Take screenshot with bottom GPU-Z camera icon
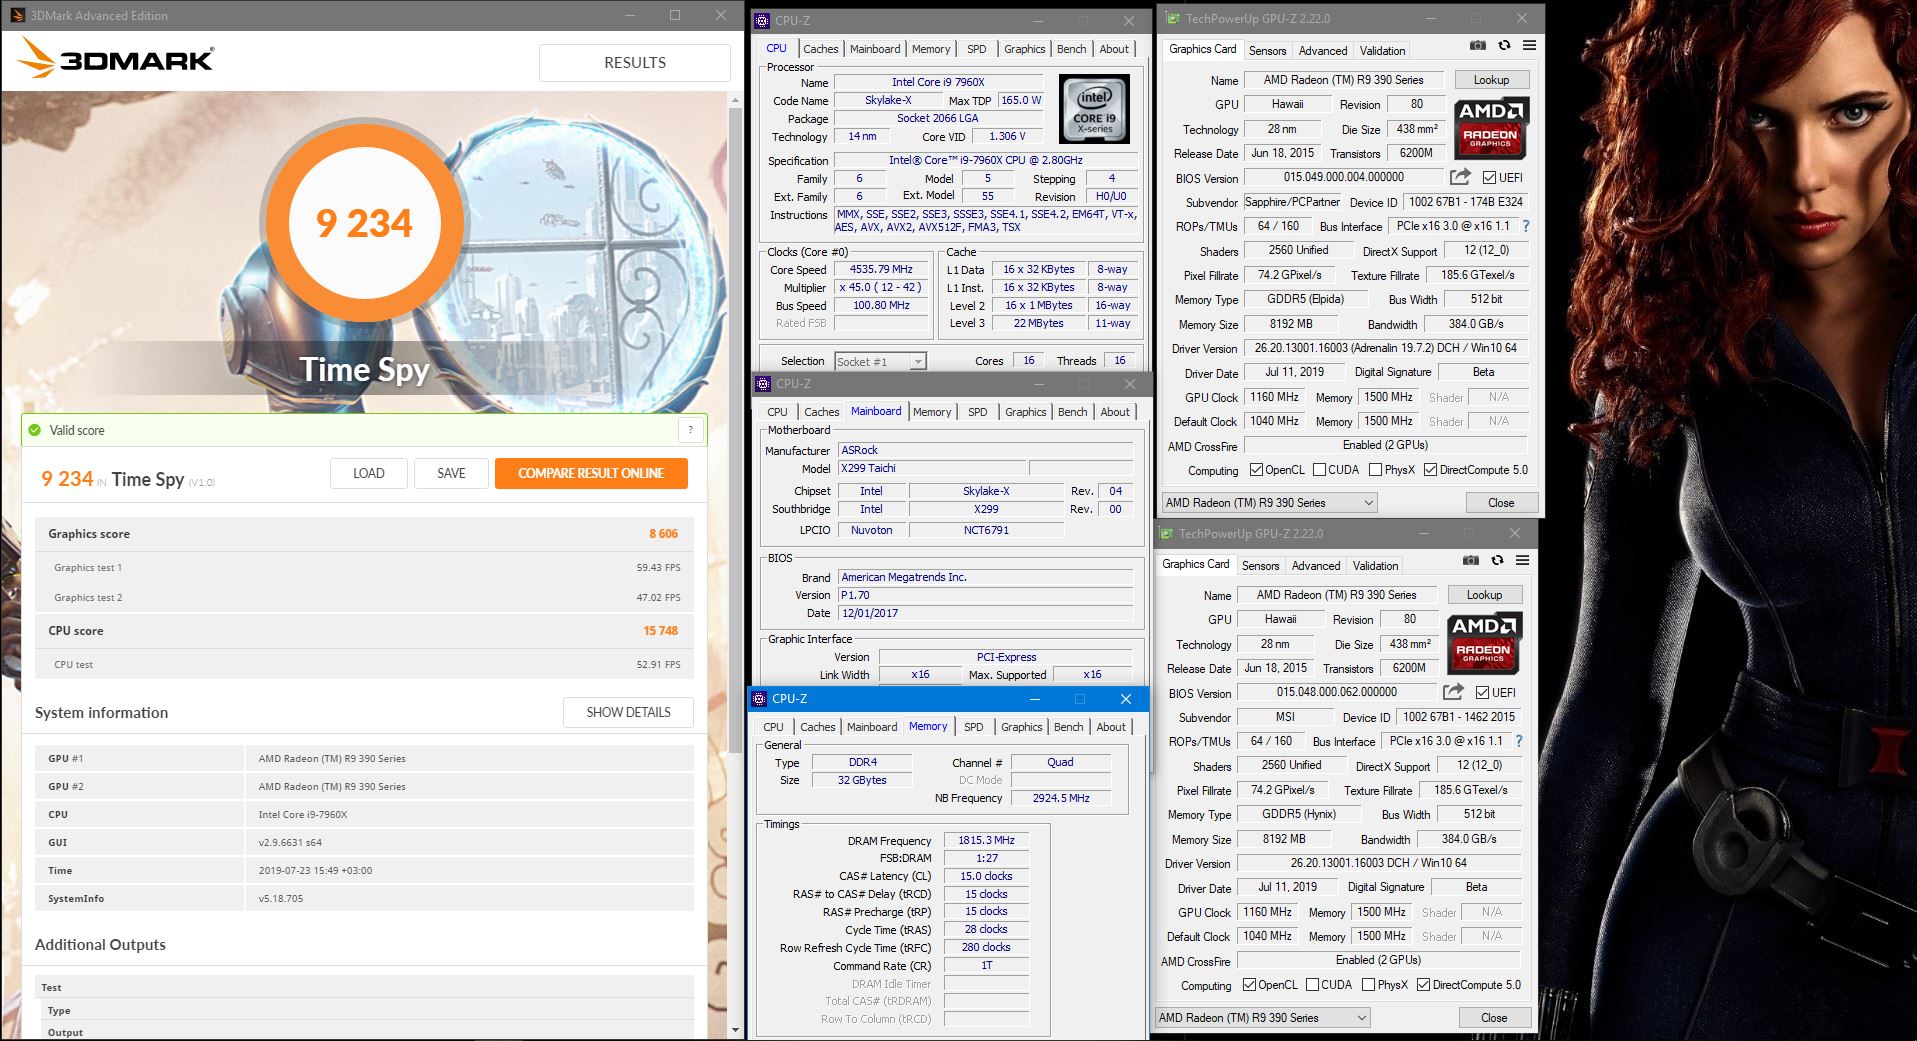 click(1470, 561)
